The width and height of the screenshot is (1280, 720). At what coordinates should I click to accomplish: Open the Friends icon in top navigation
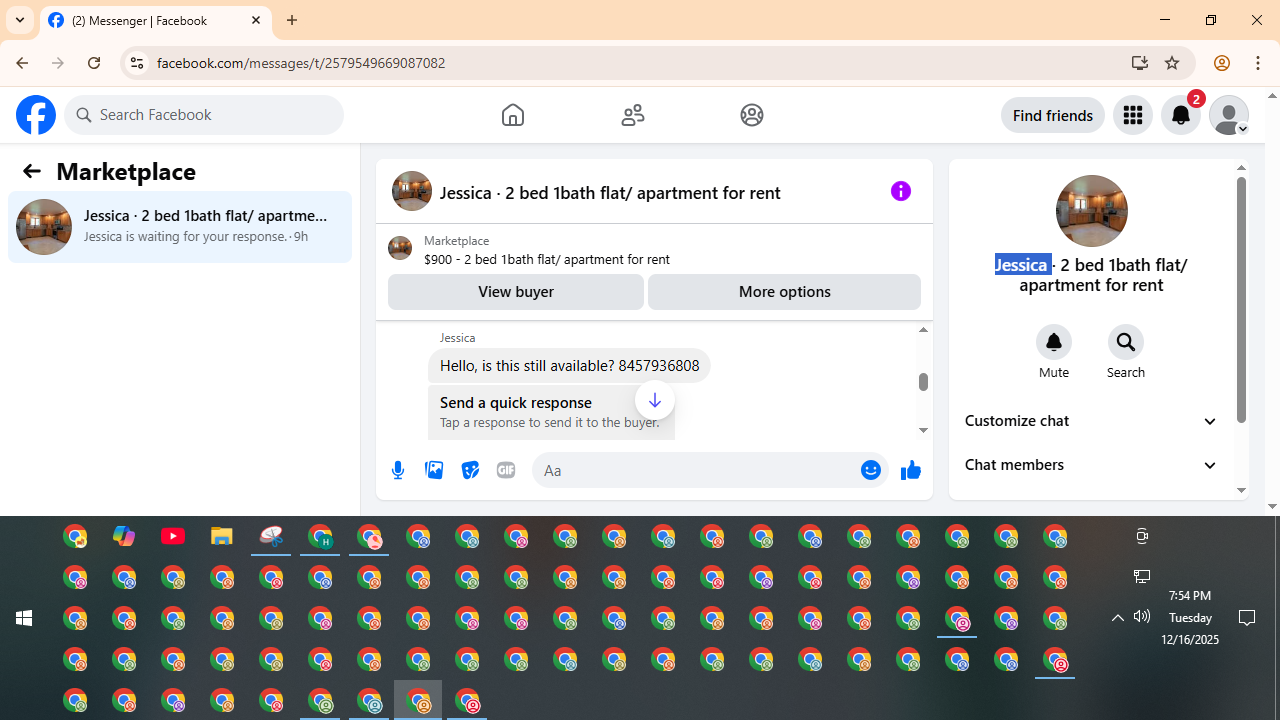633,115
